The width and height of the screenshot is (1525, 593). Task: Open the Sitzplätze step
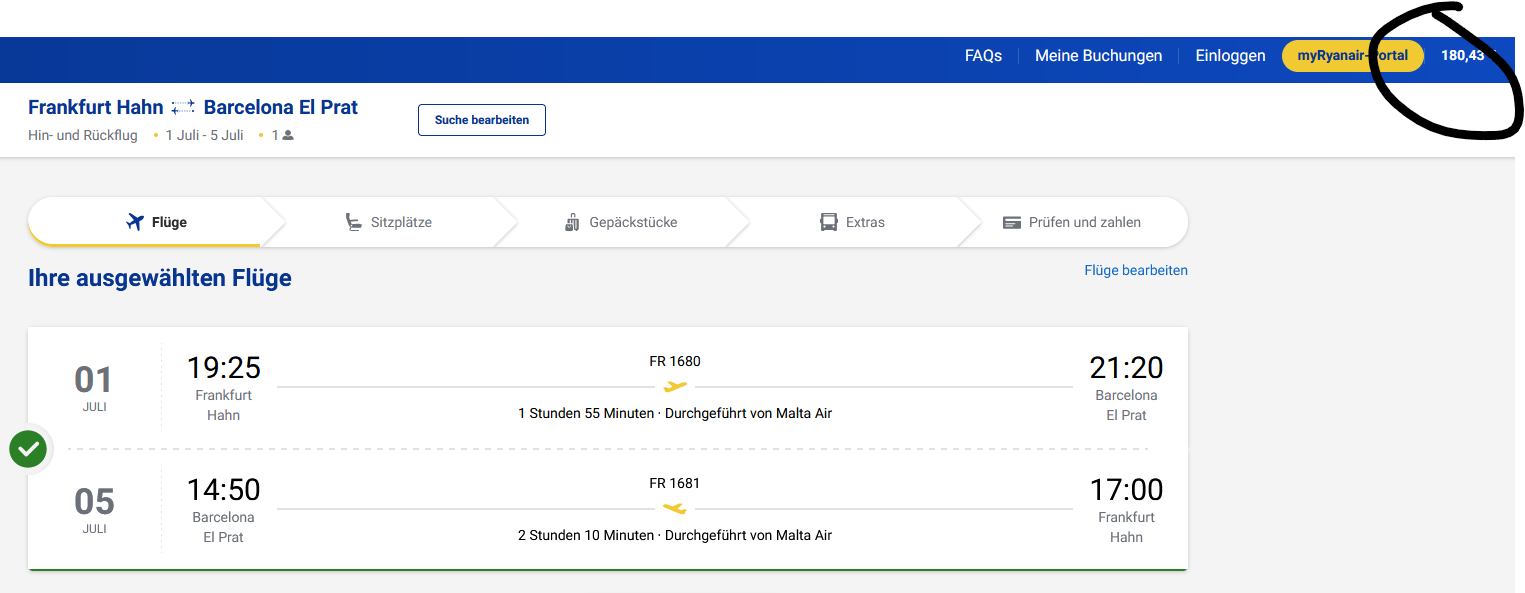click(388, 222)
